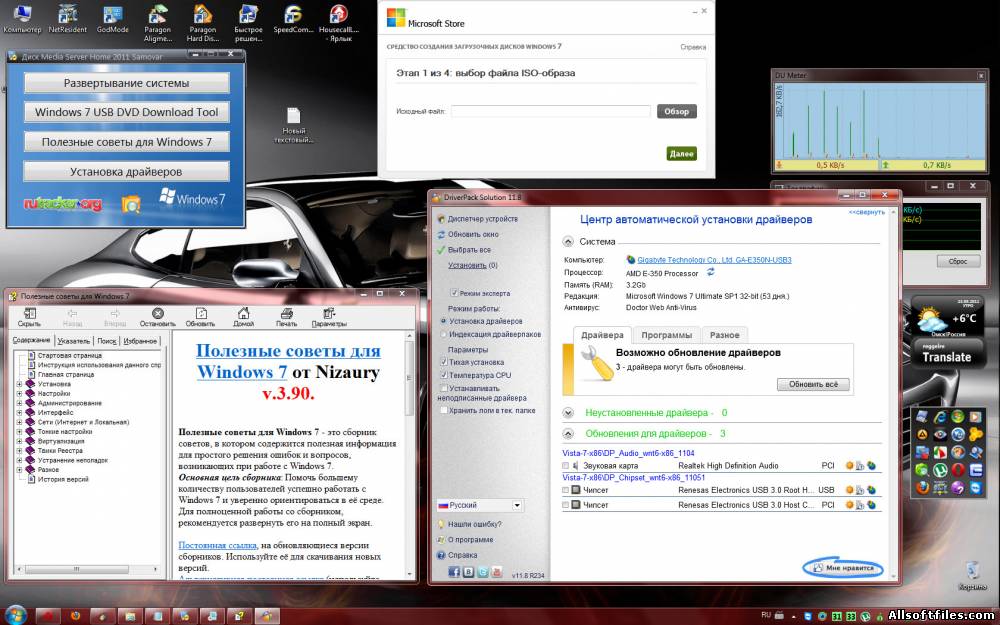Open the Параметры options icon in help toolbar

[329, 316]
